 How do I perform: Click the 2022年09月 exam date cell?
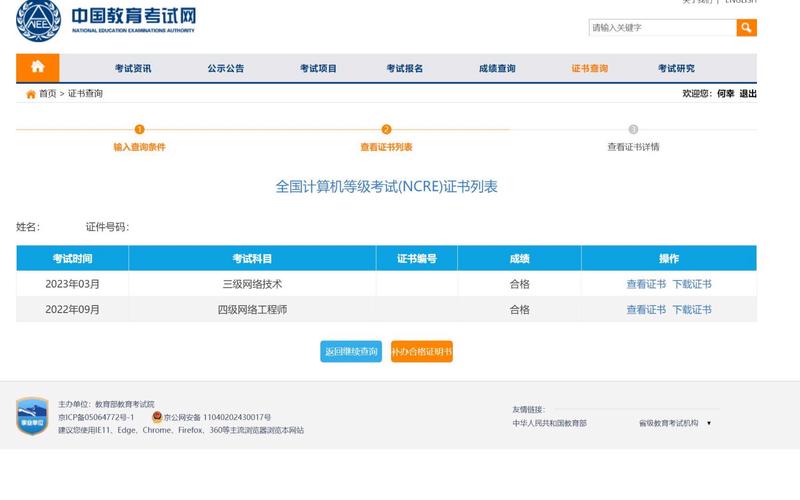coord(72,310)
